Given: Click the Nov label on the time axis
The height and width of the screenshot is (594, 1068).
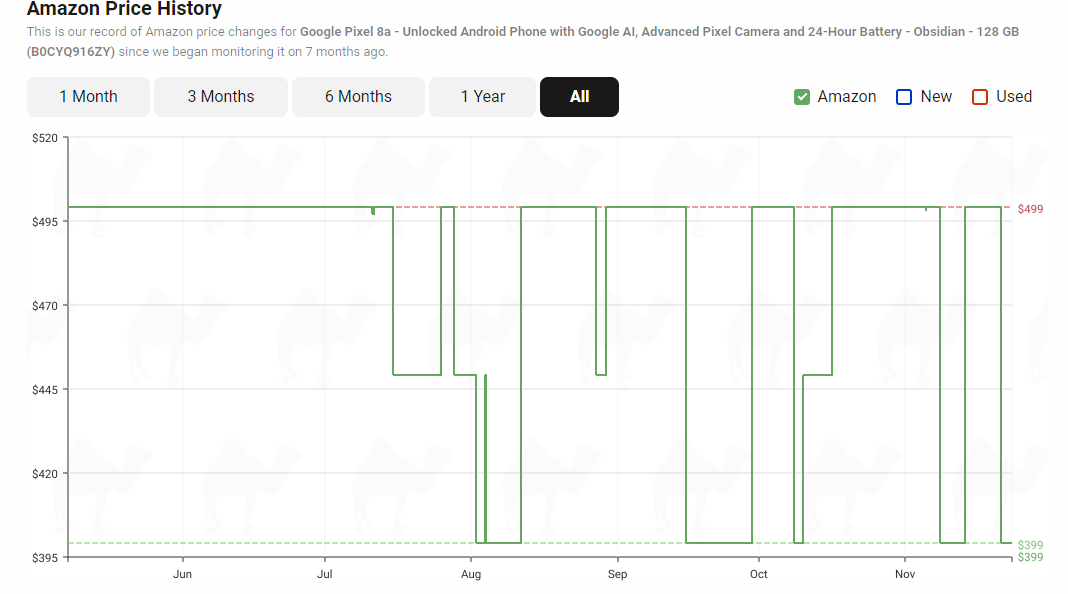Looking at the screenshot, I should (x=905, y=574).
